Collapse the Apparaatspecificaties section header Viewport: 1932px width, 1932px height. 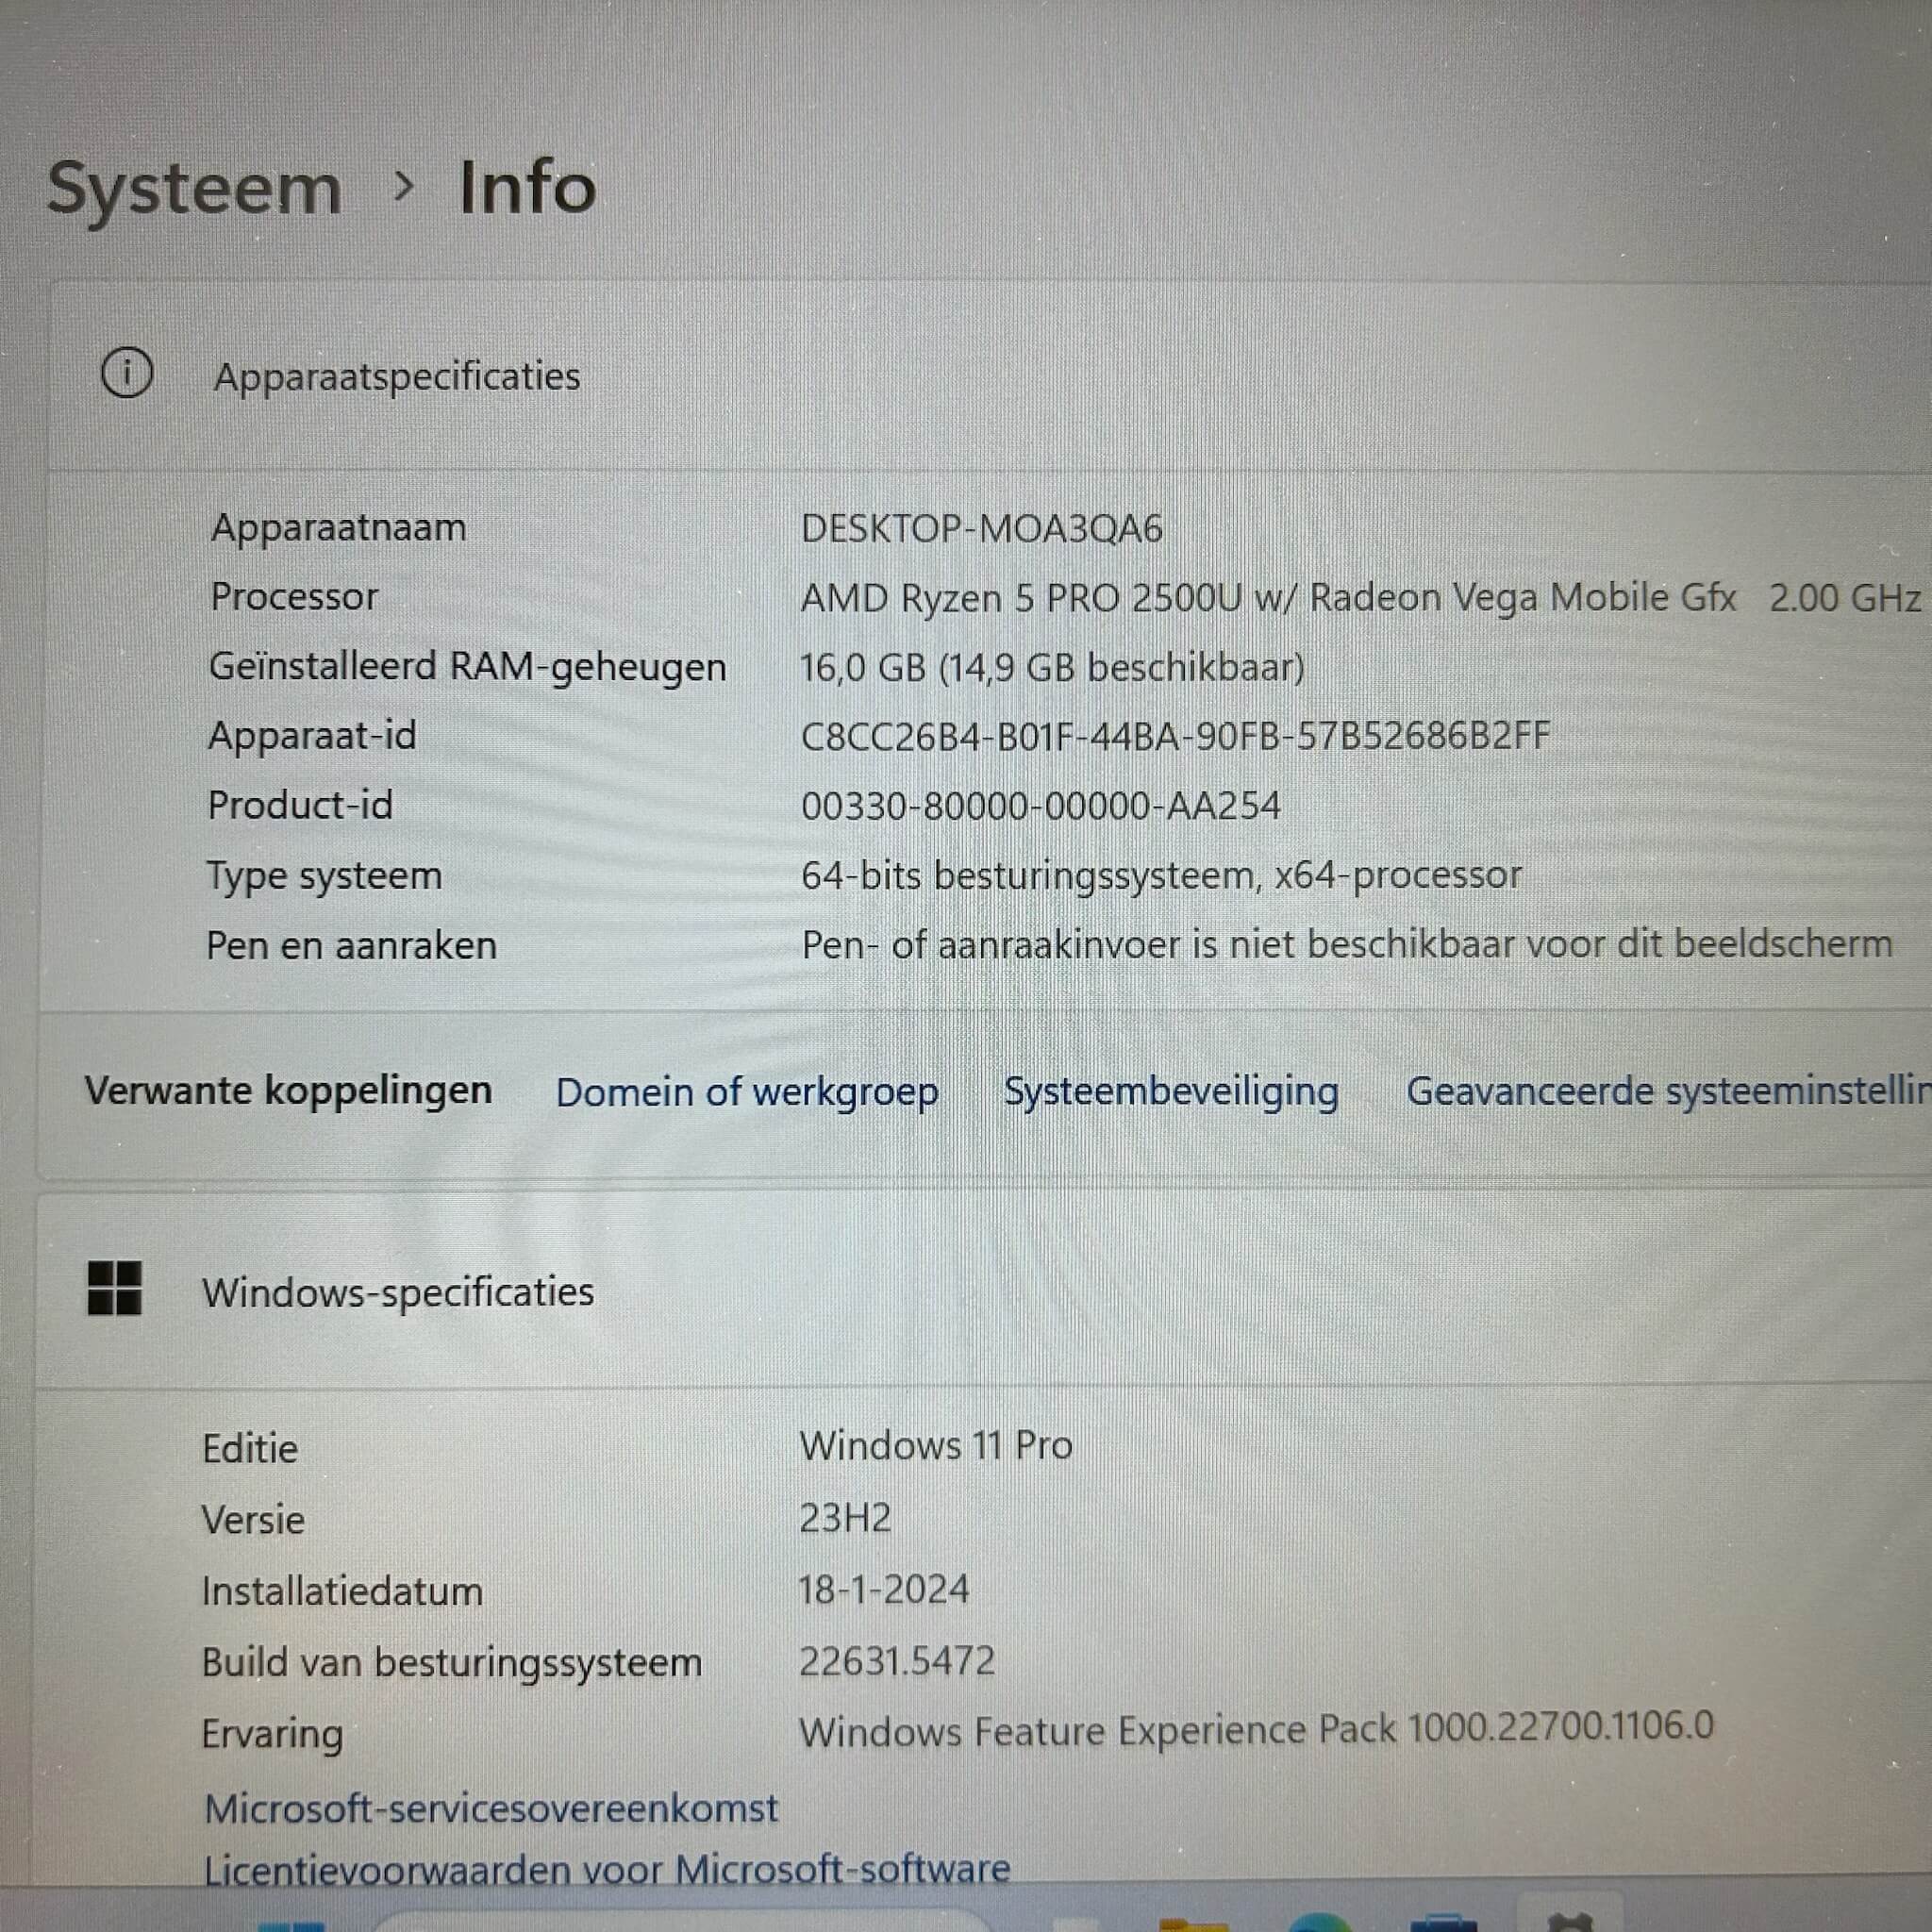click(x=990, y=376)
